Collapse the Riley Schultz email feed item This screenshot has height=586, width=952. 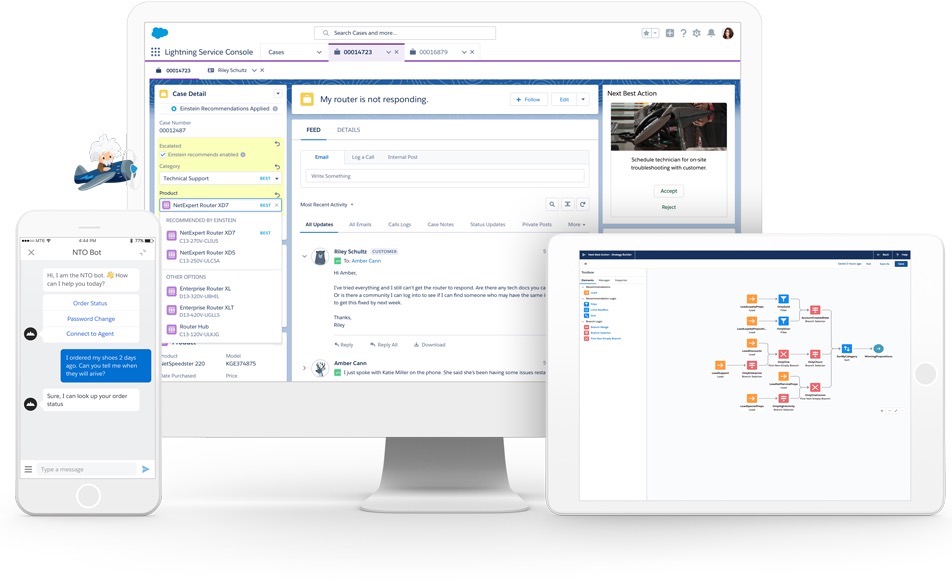(305, 256)
